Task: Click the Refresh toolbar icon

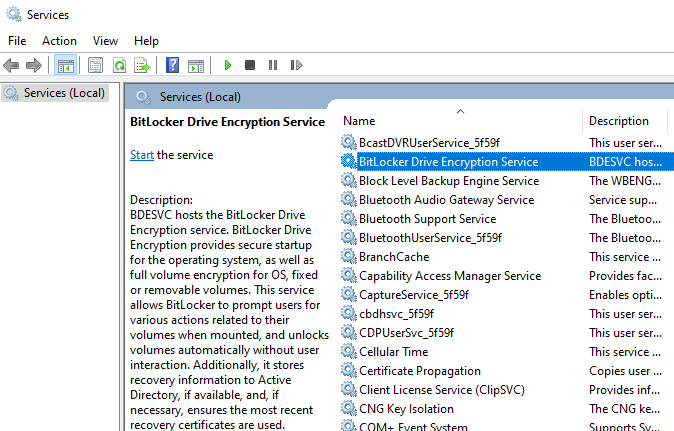Action: click(119, 65)
